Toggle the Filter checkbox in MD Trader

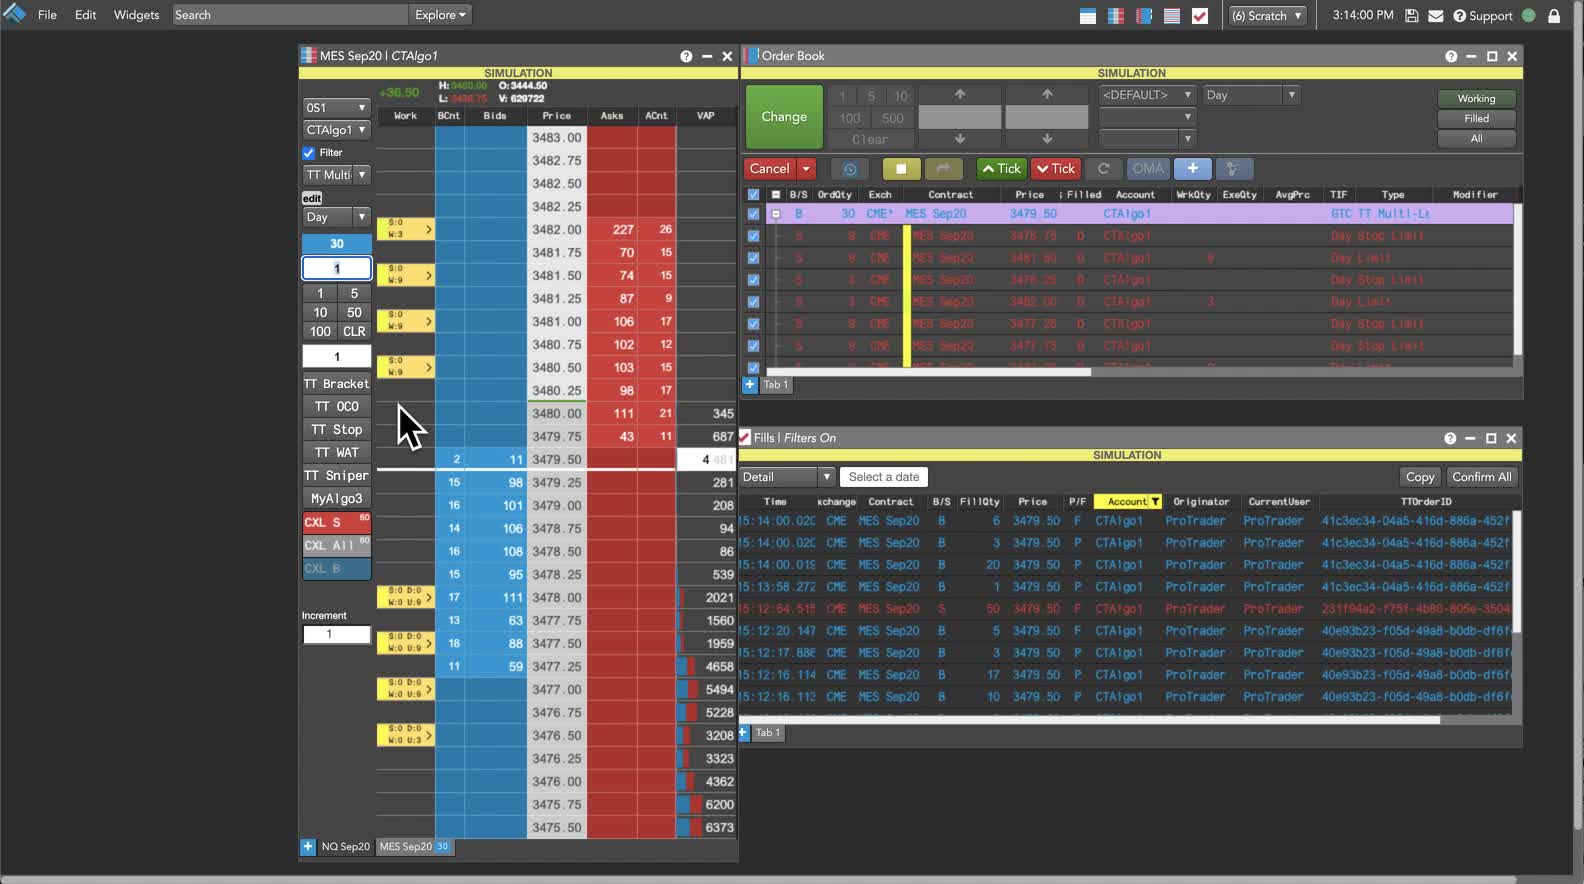[309, 153]
